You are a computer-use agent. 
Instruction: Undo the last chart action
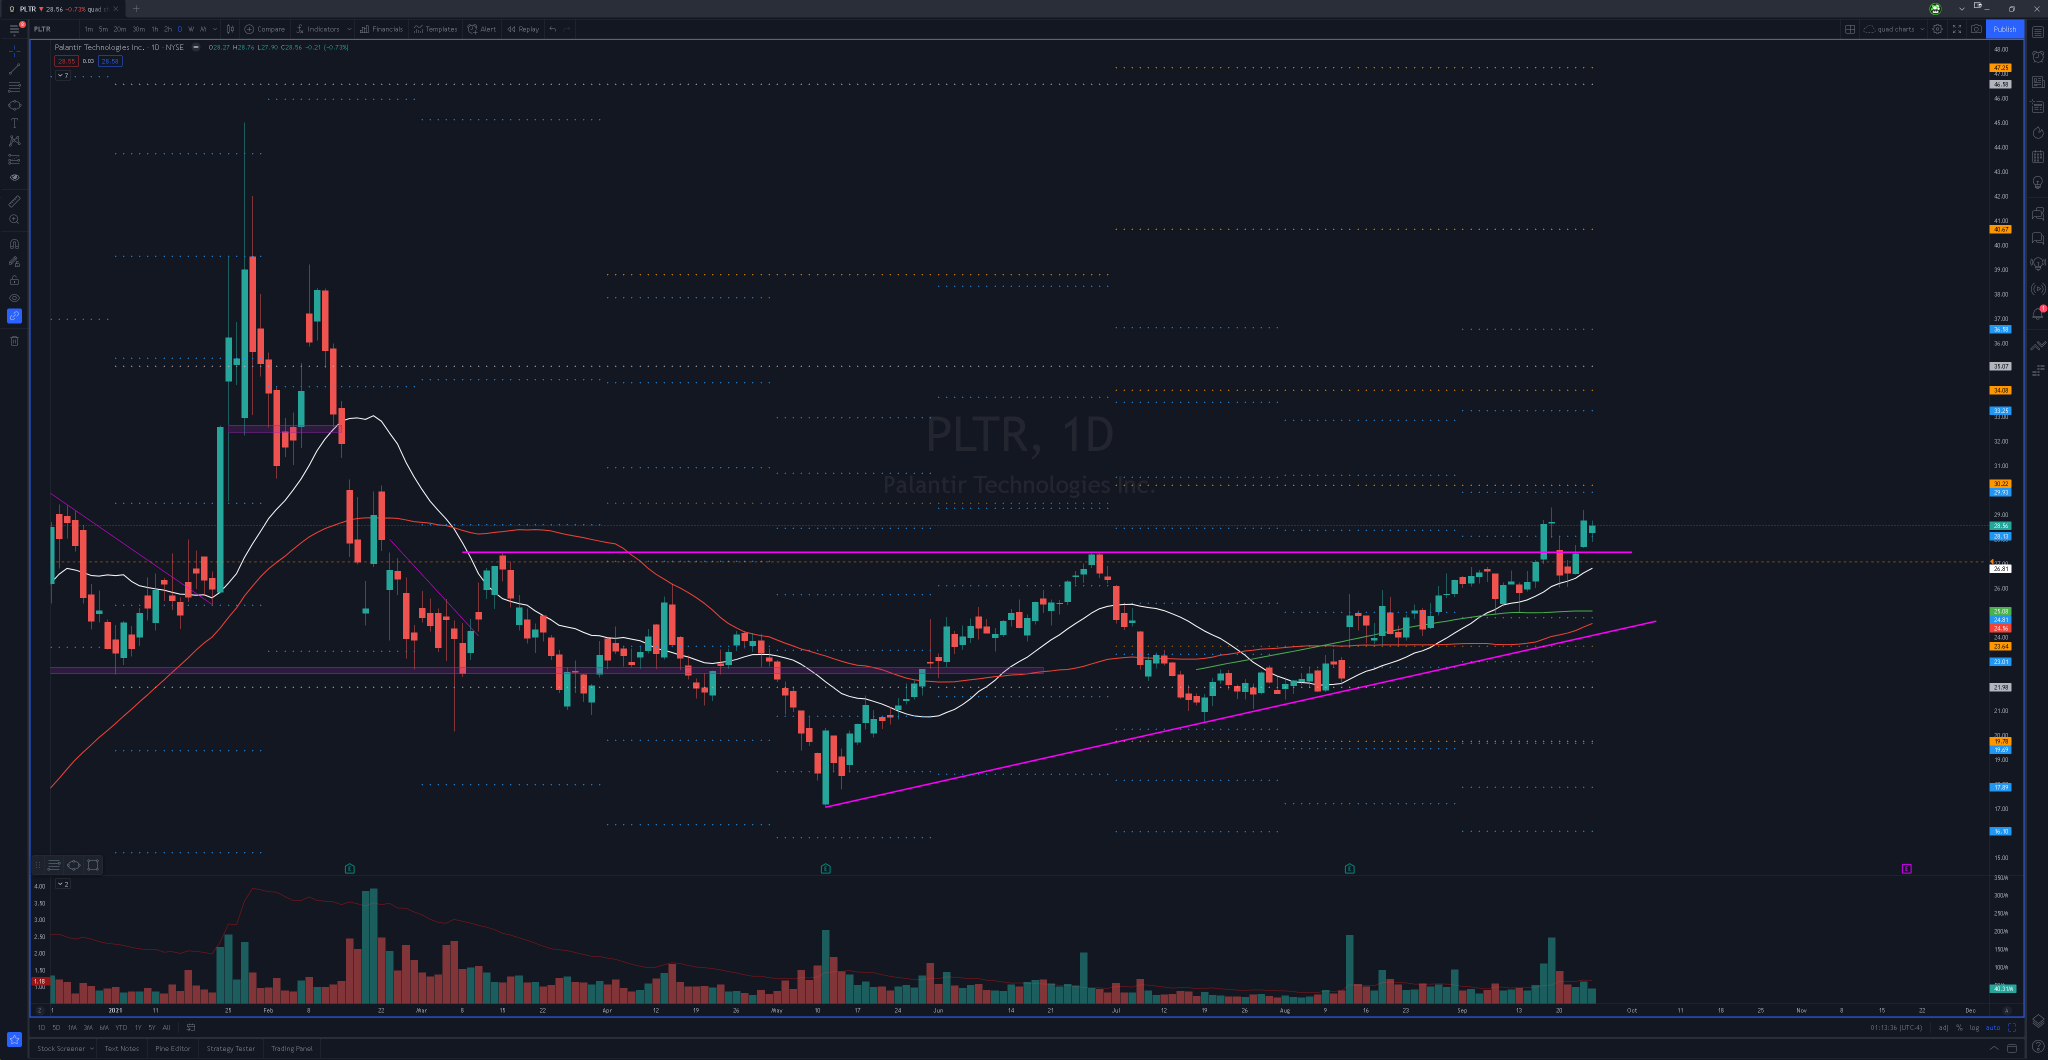(x=553, y=29)
